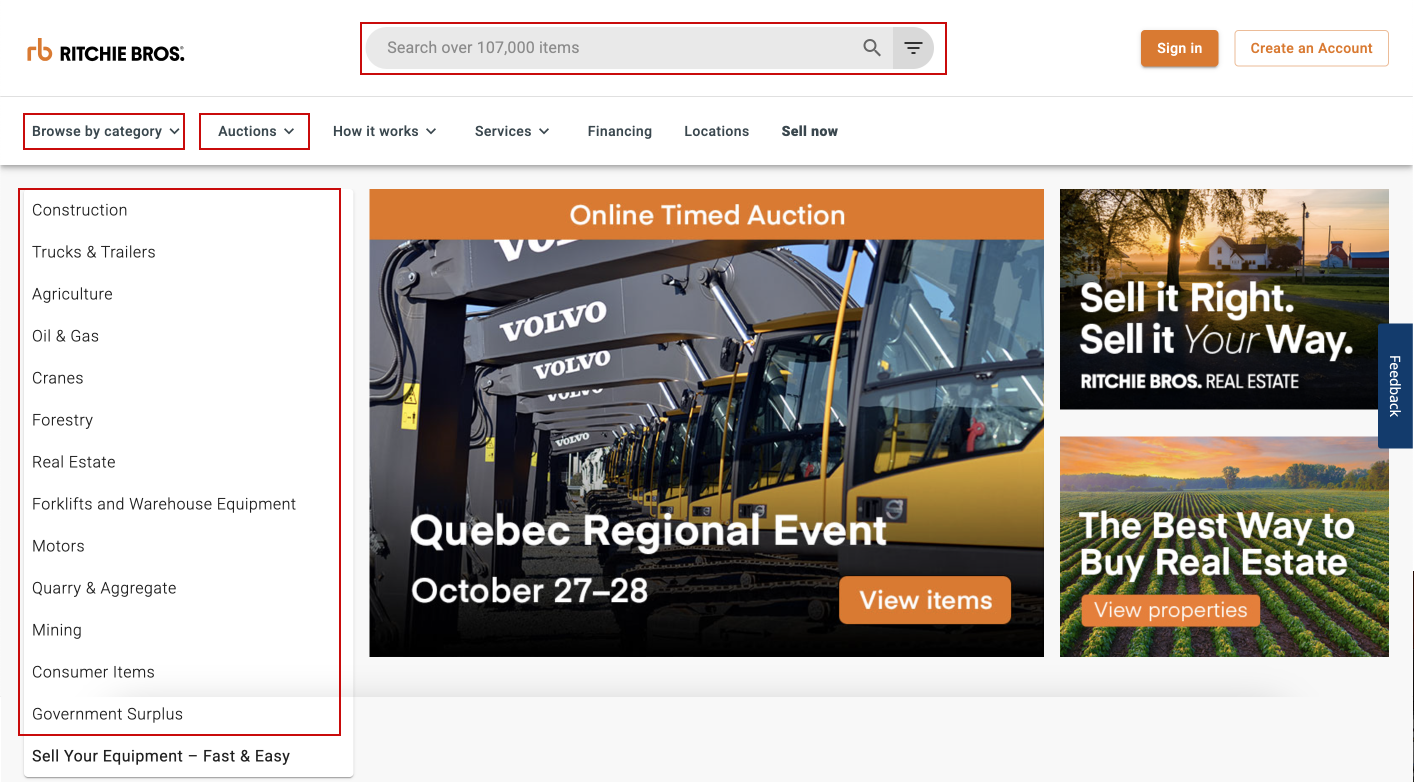Open the Feedback side tab

1395,386
